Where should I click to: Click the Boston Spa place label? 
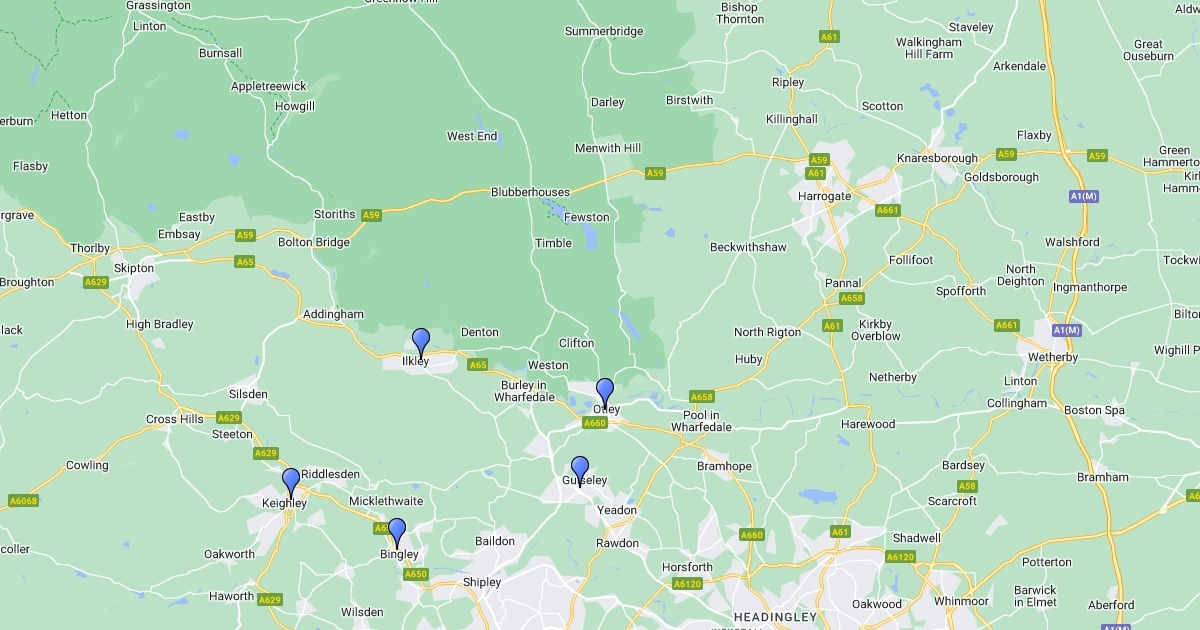click(1095, 410)
